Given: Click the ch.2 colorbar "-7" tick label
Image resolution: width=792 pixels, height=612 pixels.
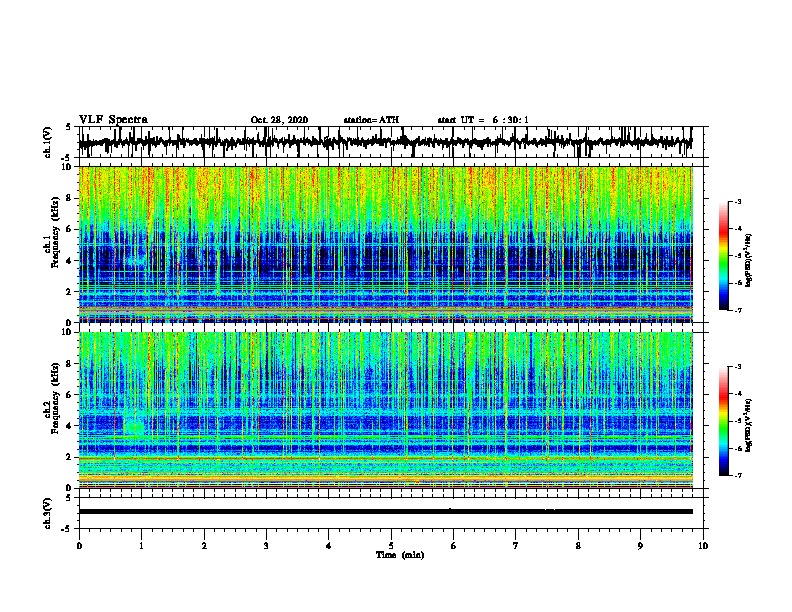Looking at the screenshot, I should click(738, 475).
